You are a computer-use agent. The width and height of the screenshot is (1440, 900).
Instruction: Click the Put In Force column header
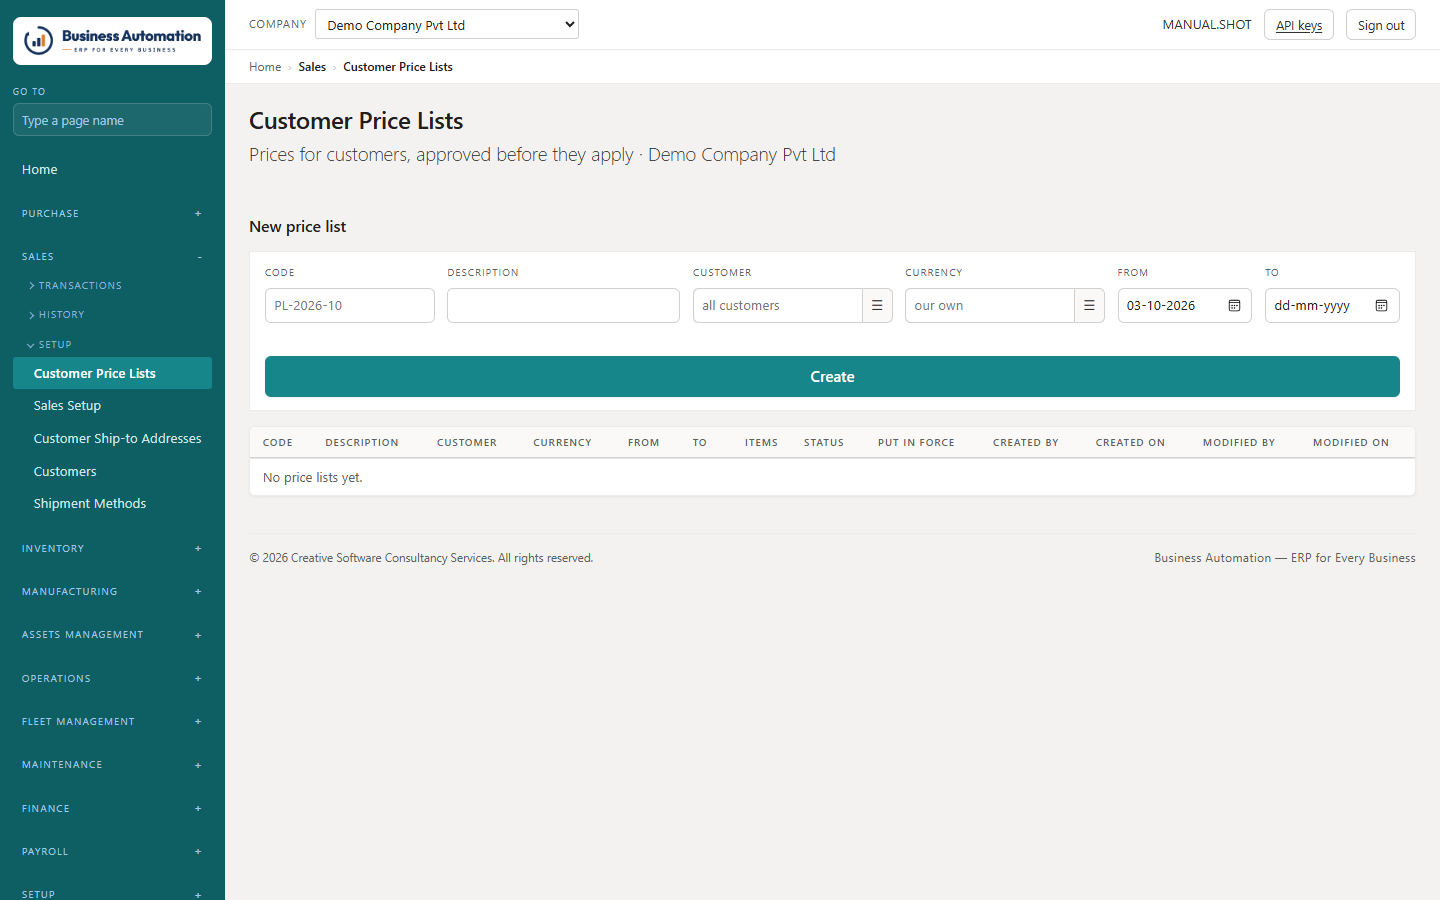click(x=916, y=443)
